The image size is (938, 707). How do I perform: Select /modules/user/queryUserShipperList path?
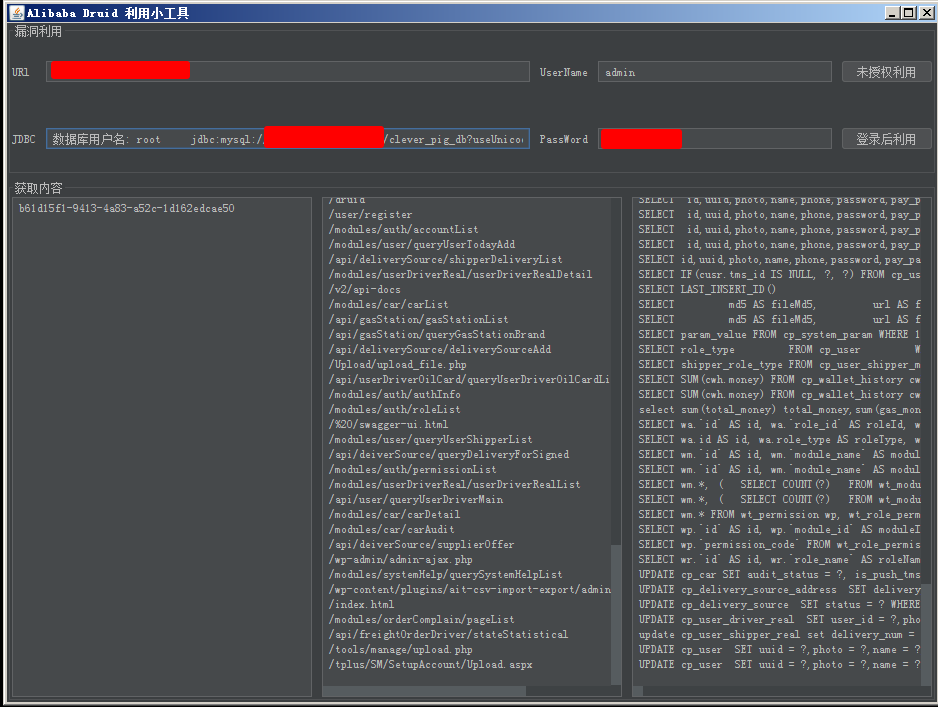coord(430,439)
